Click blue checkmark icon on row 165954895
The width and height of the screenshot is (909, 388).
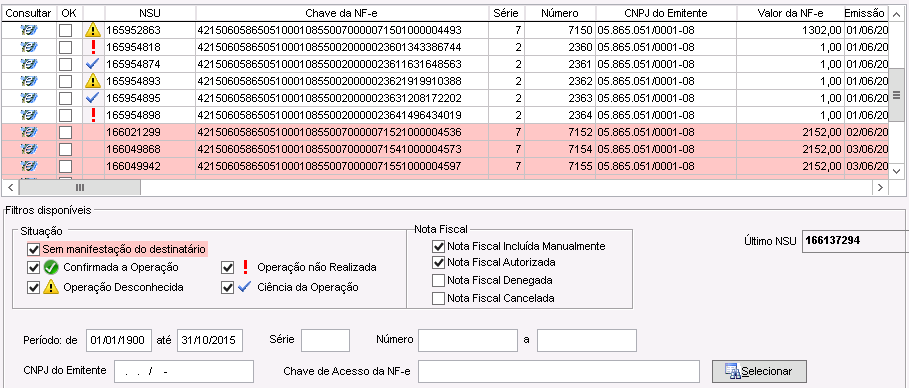click(93, 97)
